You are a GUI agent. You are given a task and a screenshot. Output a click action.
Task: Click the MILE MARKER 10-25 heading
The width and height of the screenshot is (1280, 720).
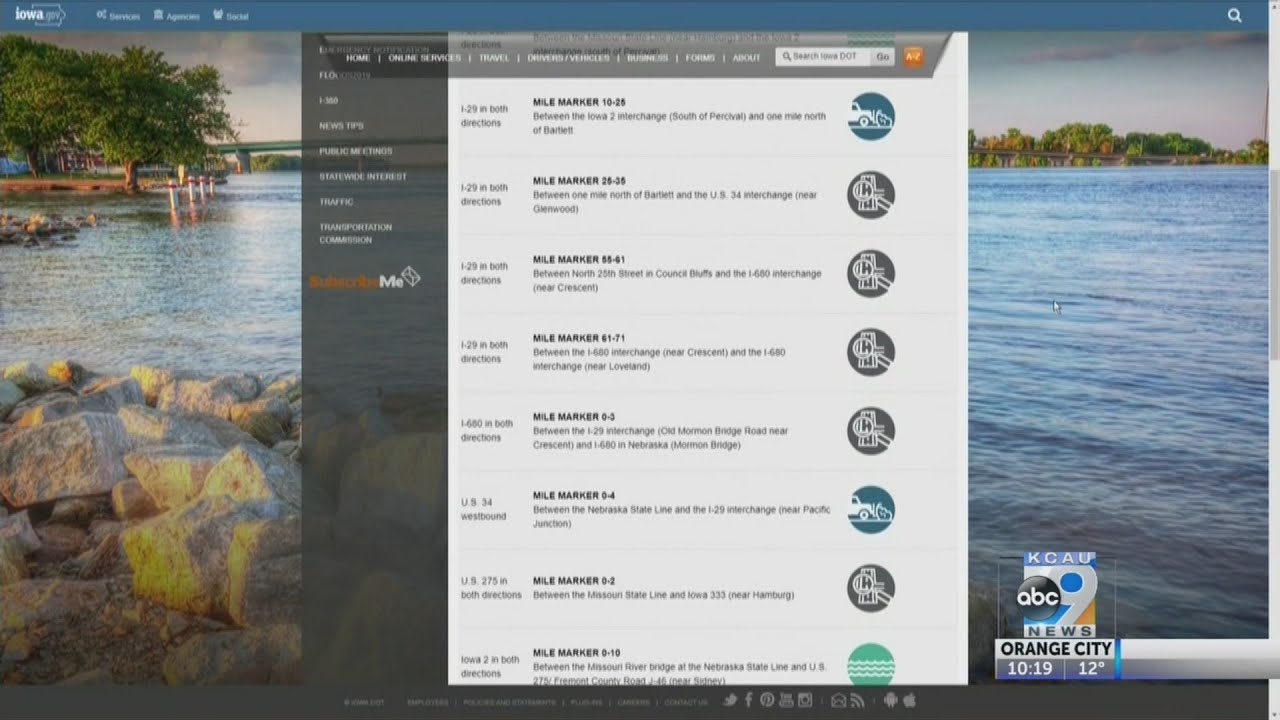click(x=579, y=102)
